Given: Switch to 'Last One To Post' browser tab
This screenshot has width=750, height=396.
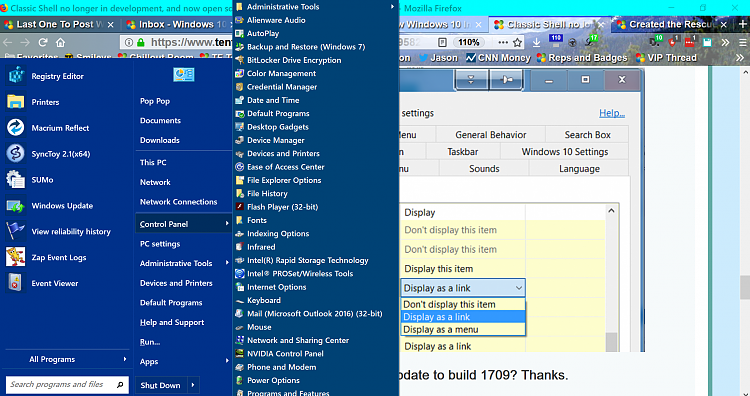Looking at the screenshot, I should pyautogui.click(x=59, y=24).
